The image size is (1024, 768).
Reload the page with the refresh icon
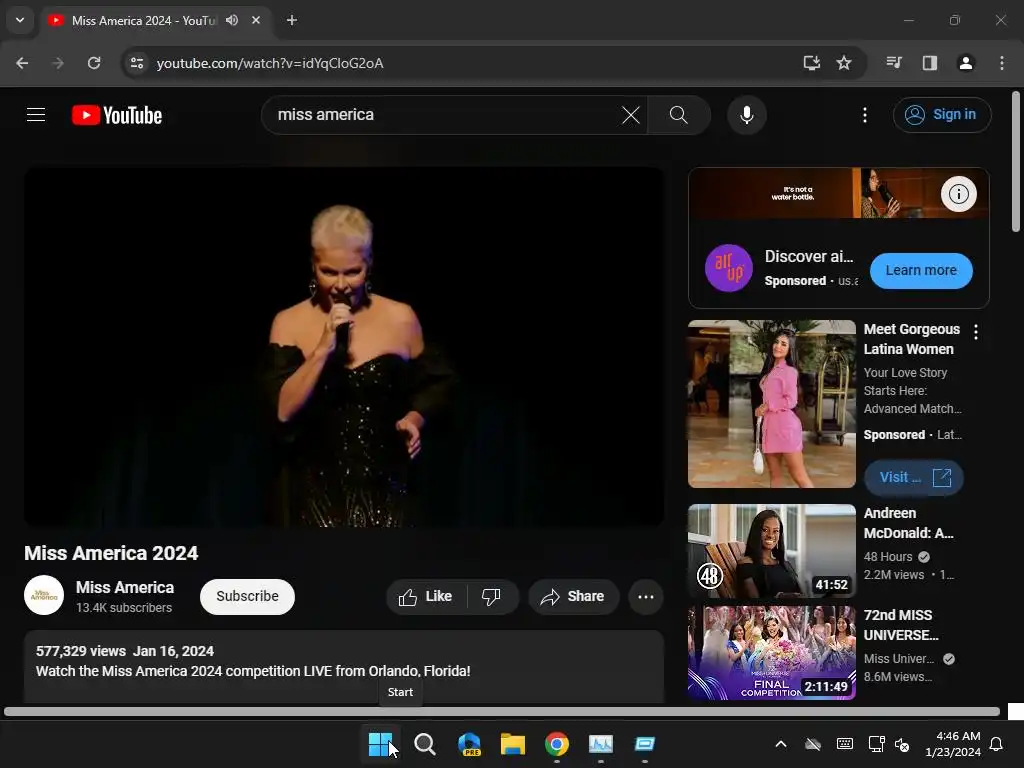point(94,63)
